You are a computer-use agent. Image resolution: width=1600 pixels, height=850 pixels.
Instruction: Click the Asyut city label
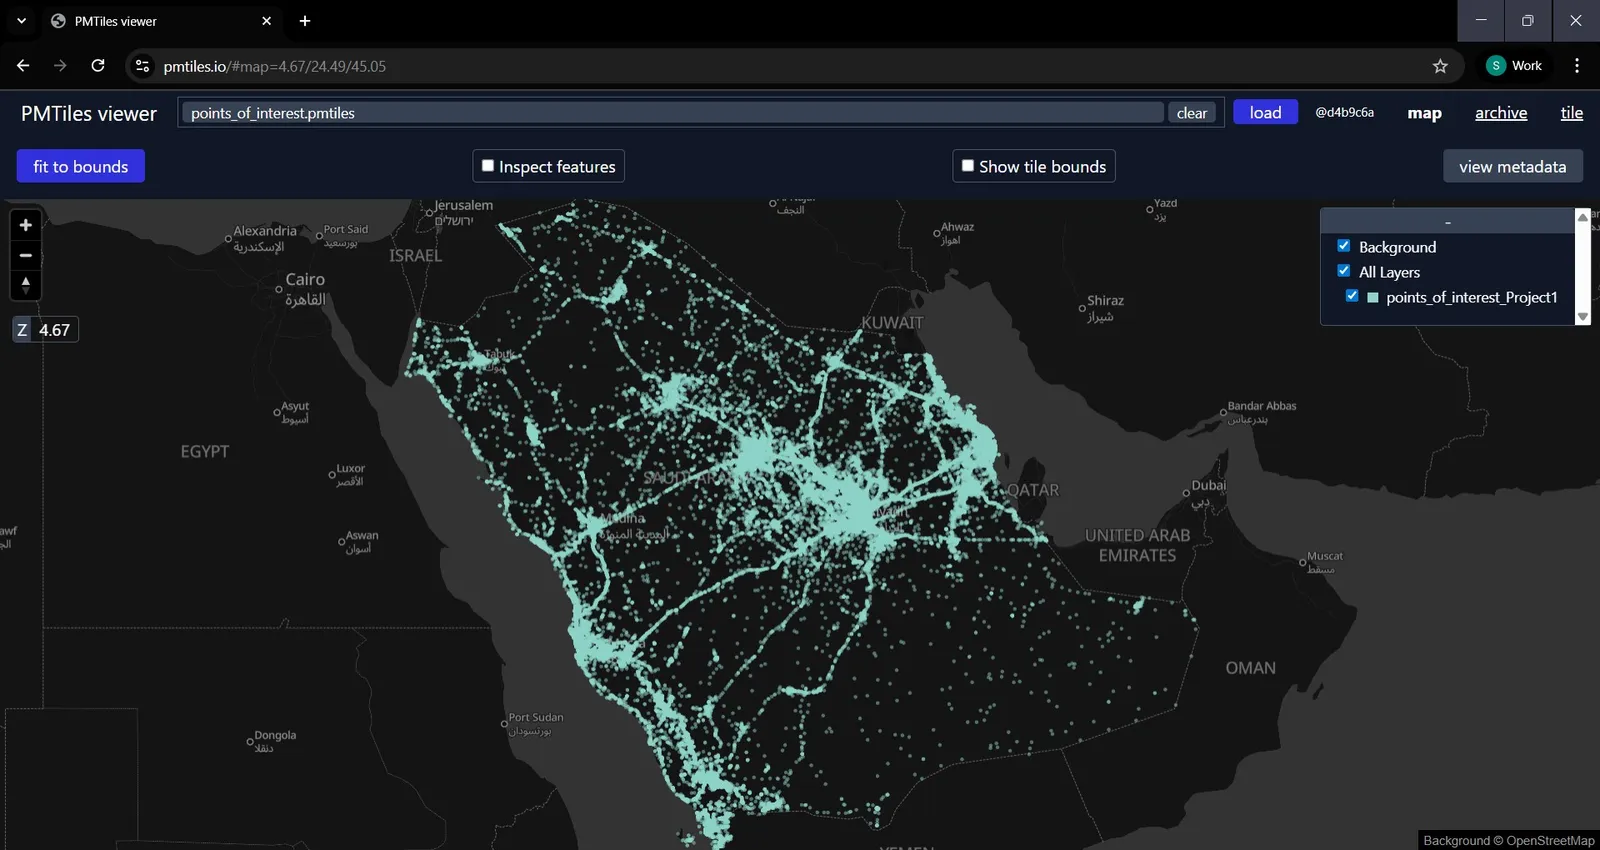coord(295,406)
